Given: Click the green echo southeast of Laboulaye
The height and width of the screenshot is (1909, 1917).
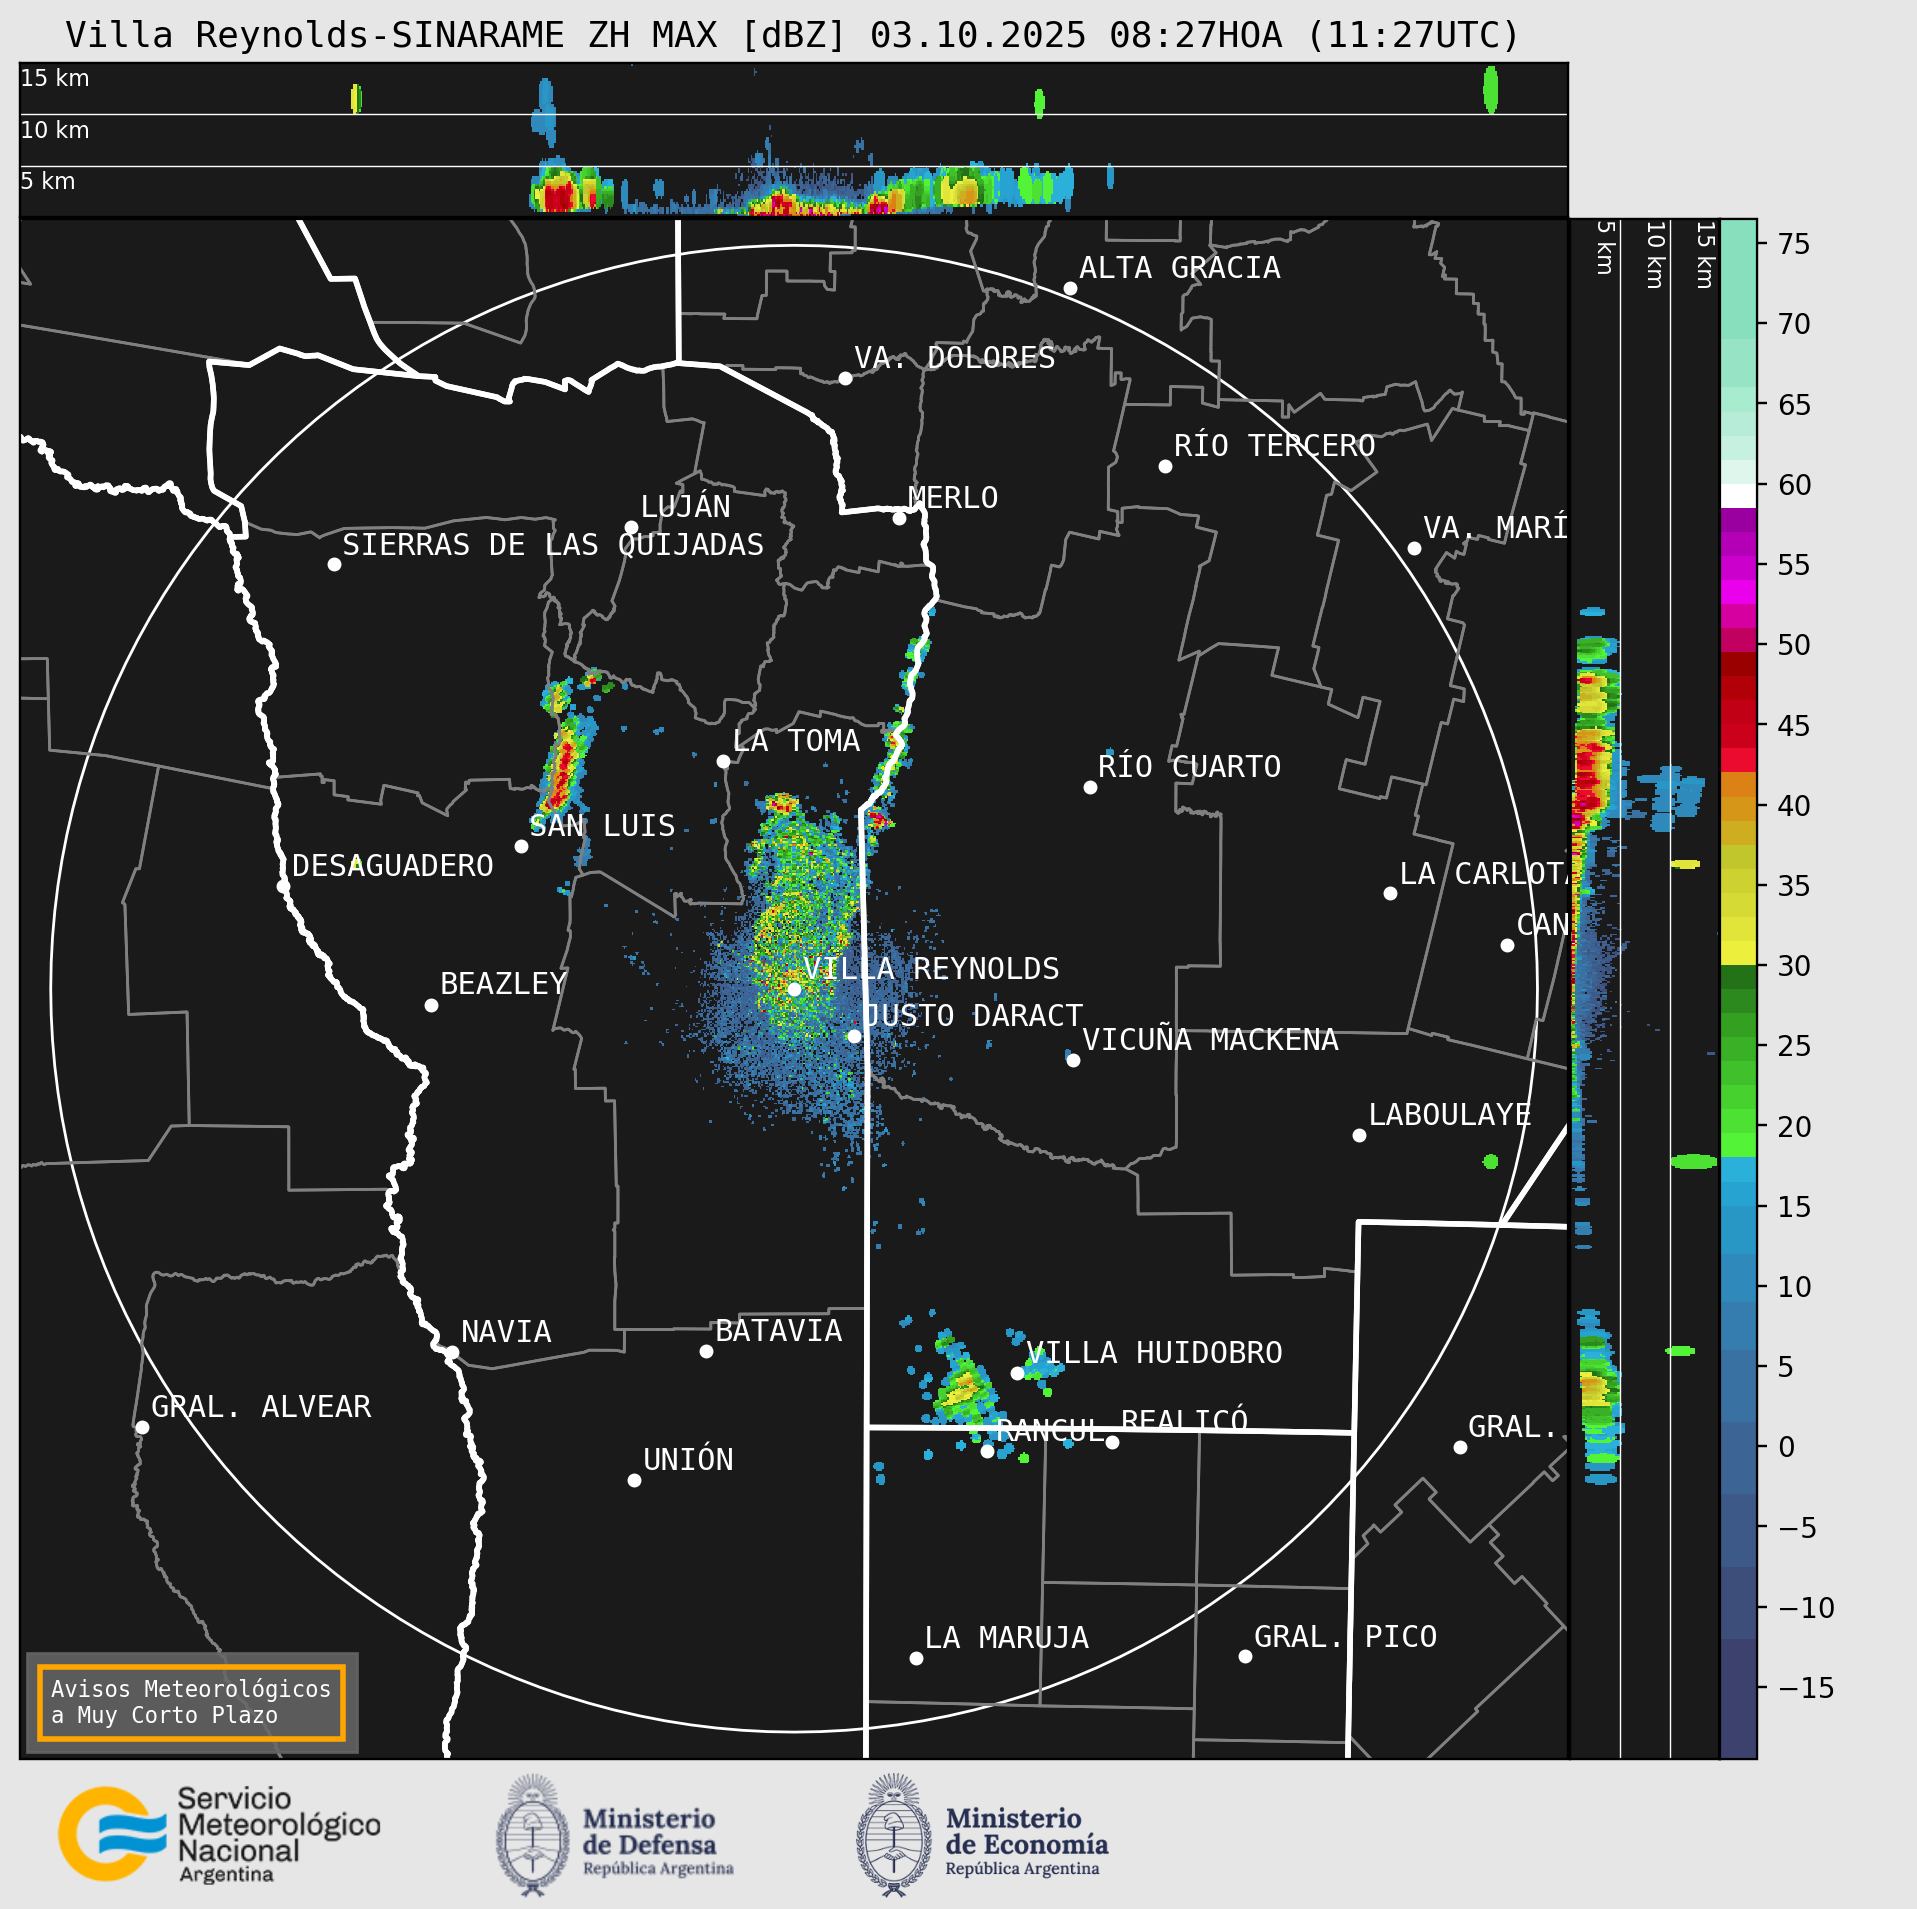Looking at the screenshot, I should coord(1490,1161).
